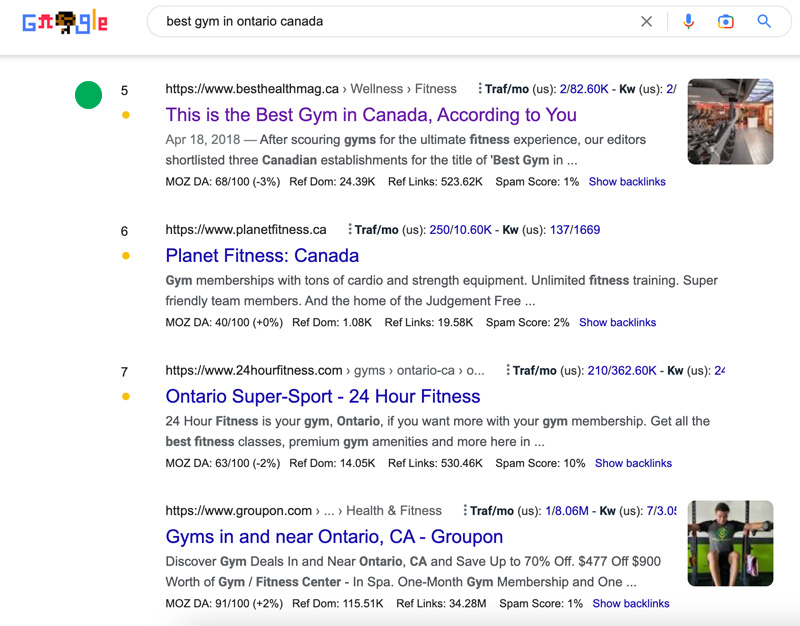Click 'Ref Links: 34.28M' text
800x626 pixels.
tap(441, 604)
